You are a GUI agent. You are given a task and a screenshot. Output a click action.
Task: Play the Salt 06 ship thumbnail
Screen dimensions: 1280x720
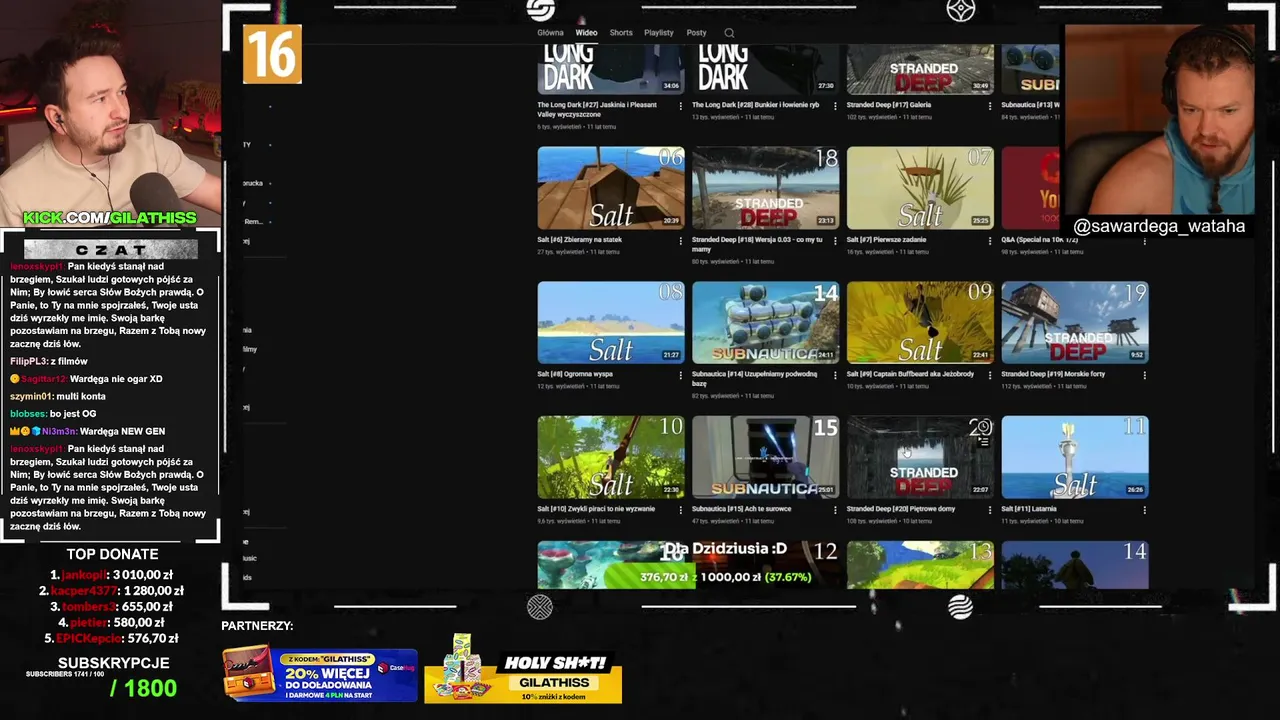[x=611, y=188]
